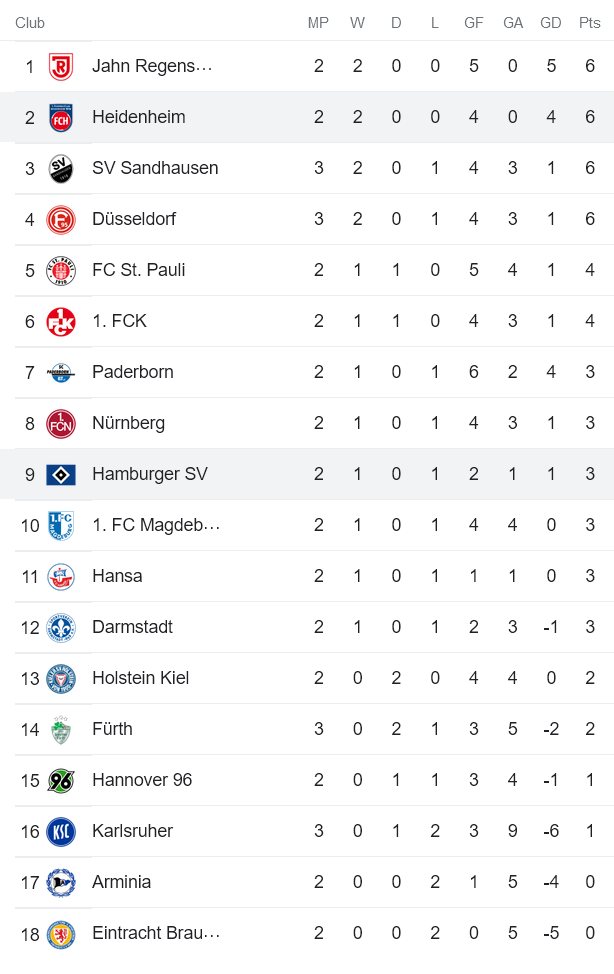This screenshot has height=974, width=614.
Task: Open the Holstein Kiel logo
Action: pos(61,677)
